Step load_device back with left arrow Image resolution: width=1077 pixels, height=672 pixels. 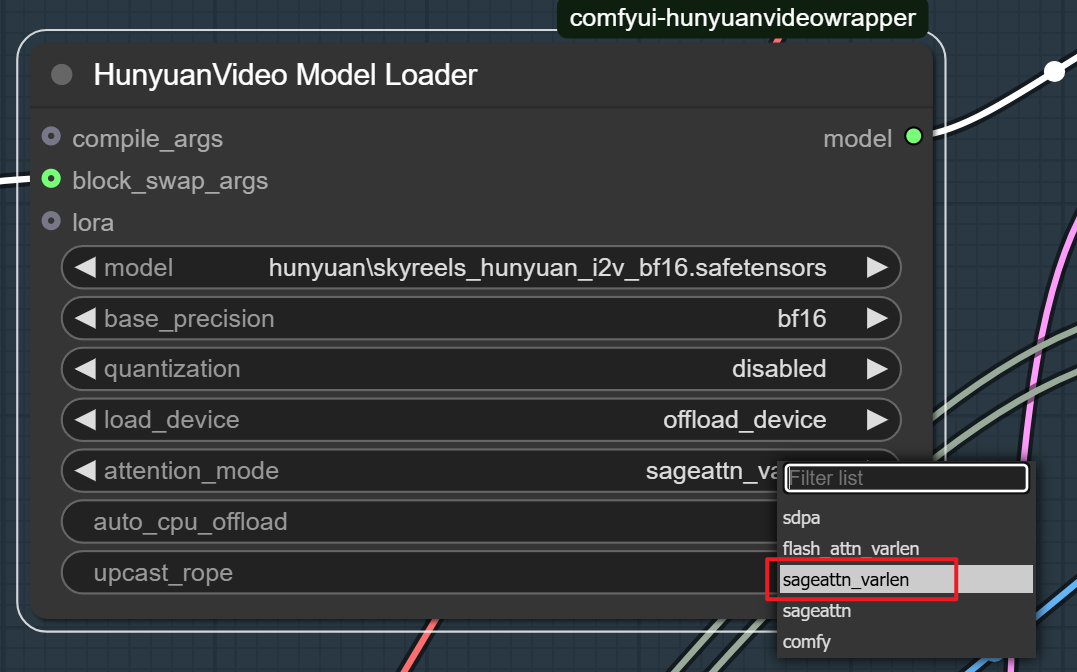coord(85,420)
